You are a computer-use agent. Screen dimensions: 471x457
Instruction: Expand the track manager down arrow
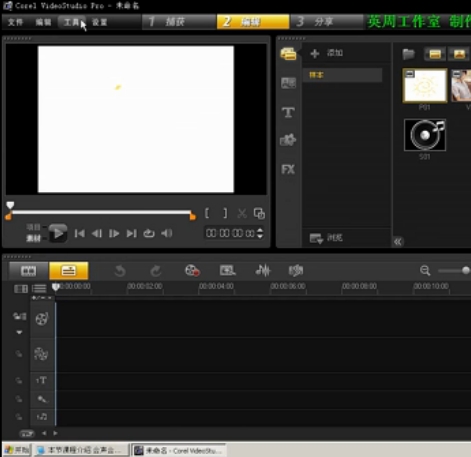[x=19, y=332]
